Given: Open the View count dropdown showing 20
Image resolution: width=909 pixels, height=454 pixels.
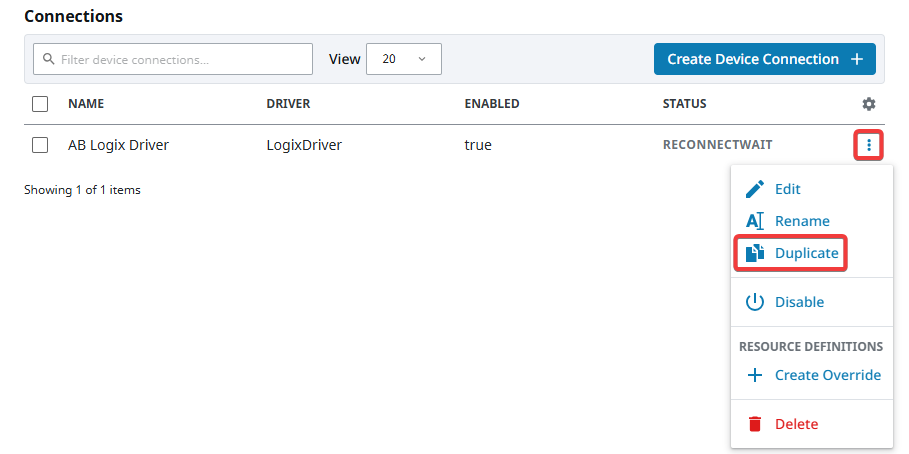Looking at the screenshot, I should 403,59.
